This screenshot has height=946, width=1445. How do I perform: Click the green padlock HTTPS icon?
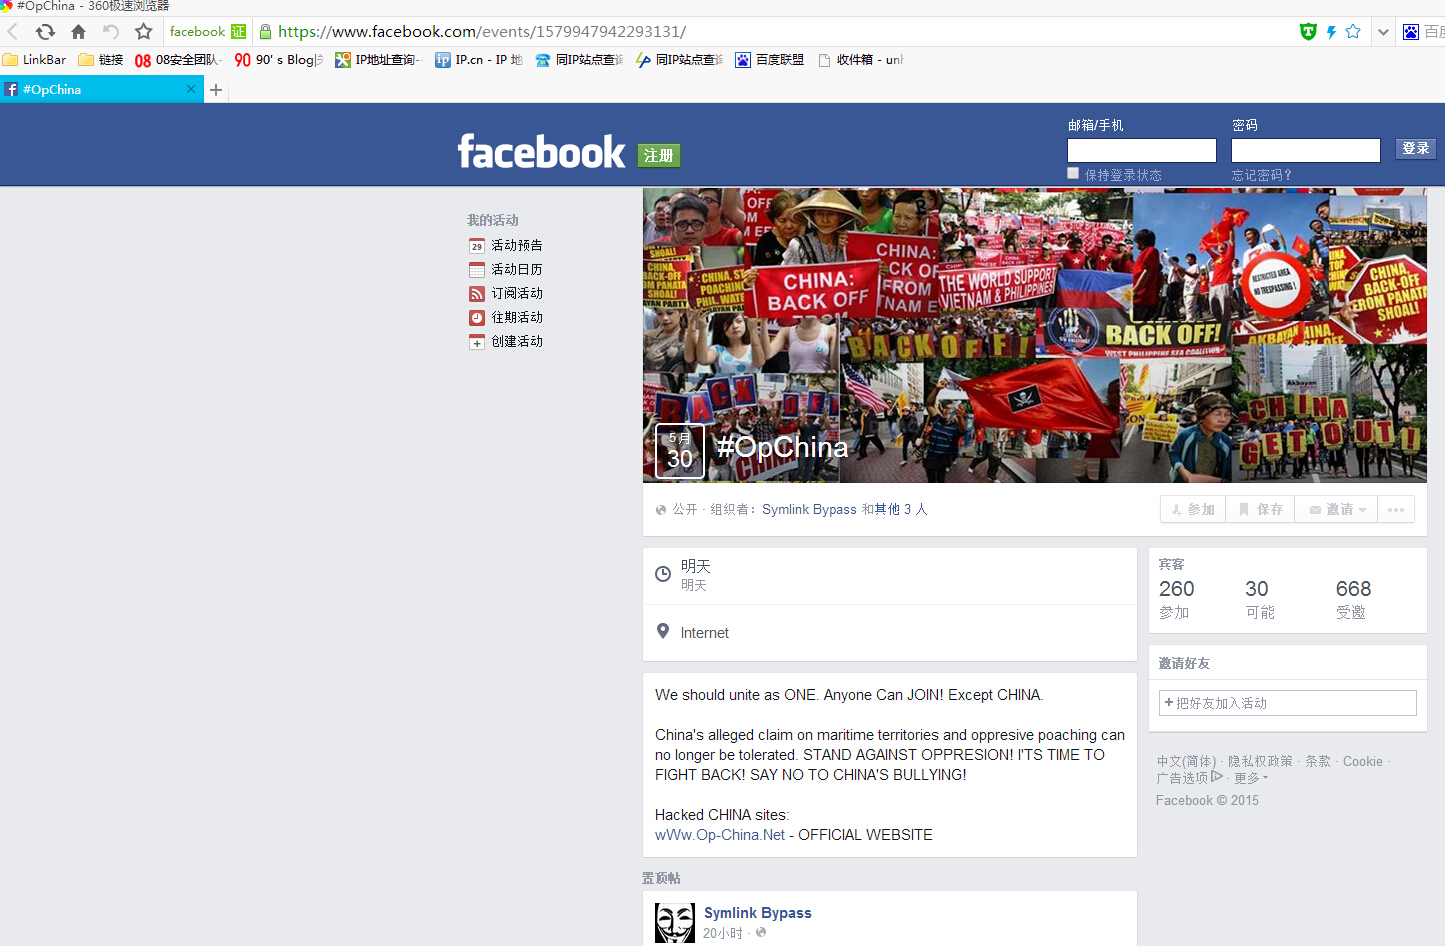265,32
